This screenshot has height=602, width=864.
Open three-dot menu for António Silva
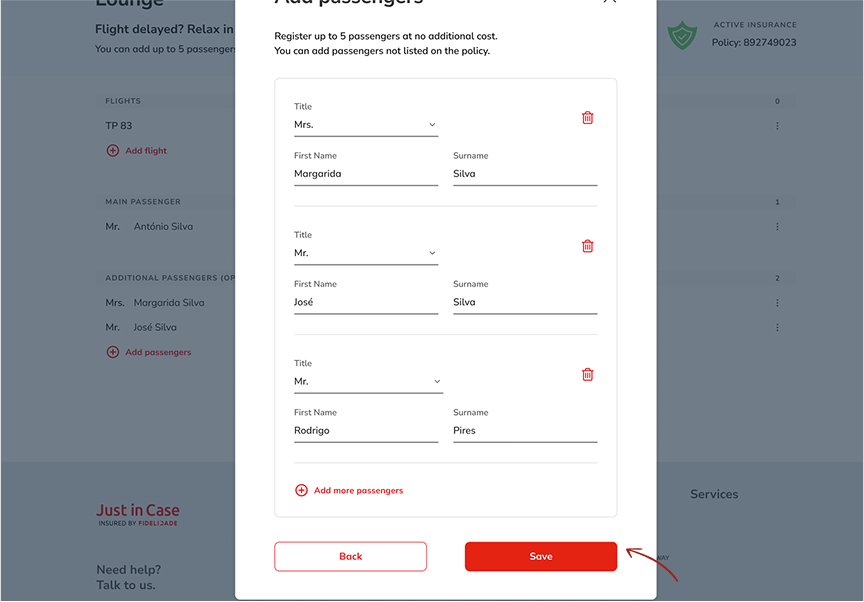(777, 227)
